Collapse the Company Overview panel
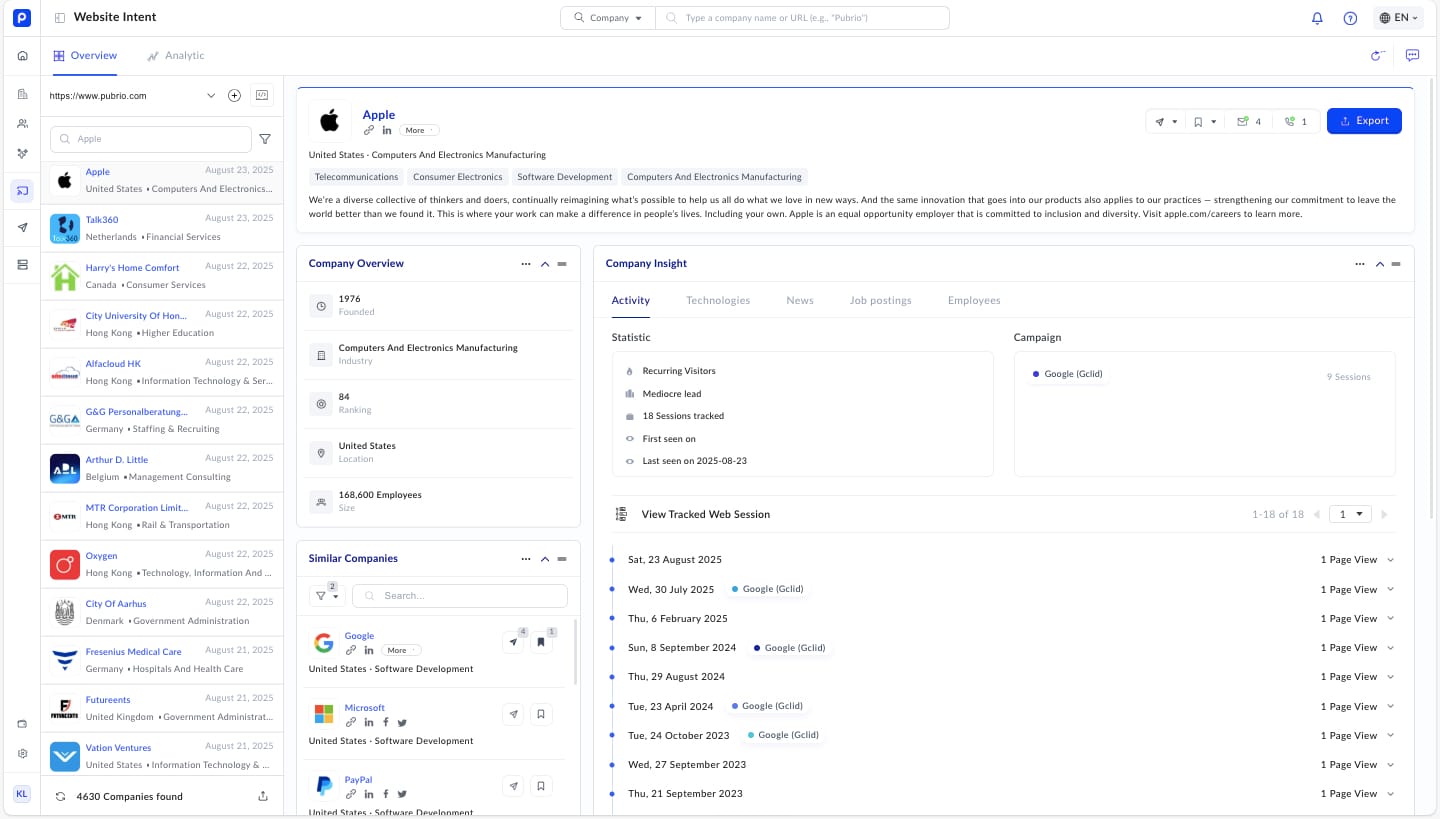Image resolution: width=1440 pixels, height=819 pixels. click(x=545, y=264)
